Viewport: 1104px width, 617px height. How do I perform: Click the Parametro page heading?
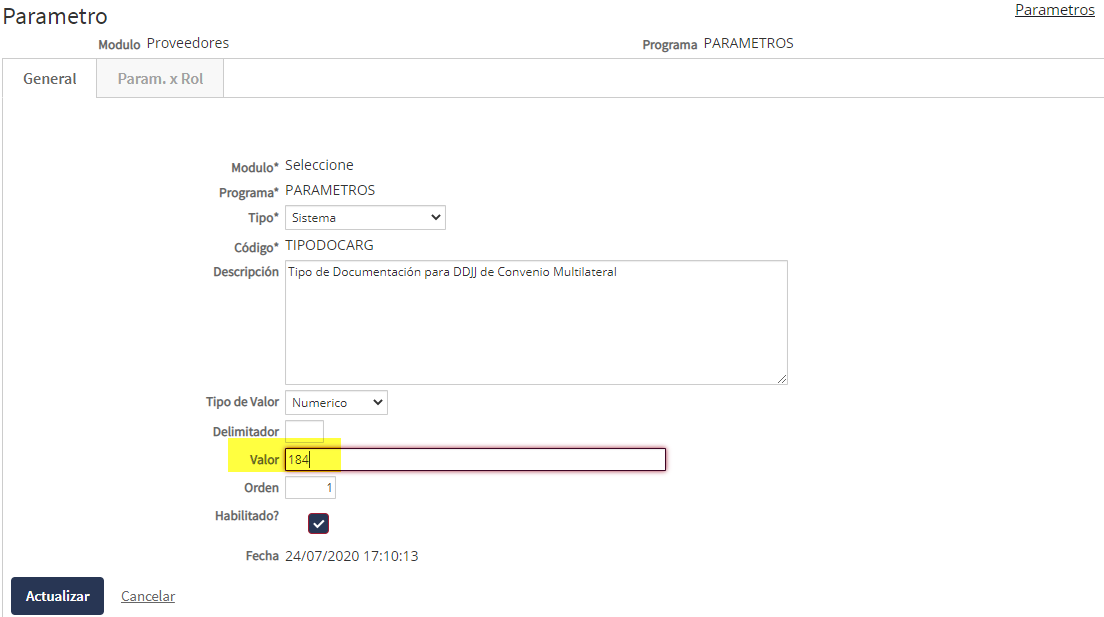[55, 17]
